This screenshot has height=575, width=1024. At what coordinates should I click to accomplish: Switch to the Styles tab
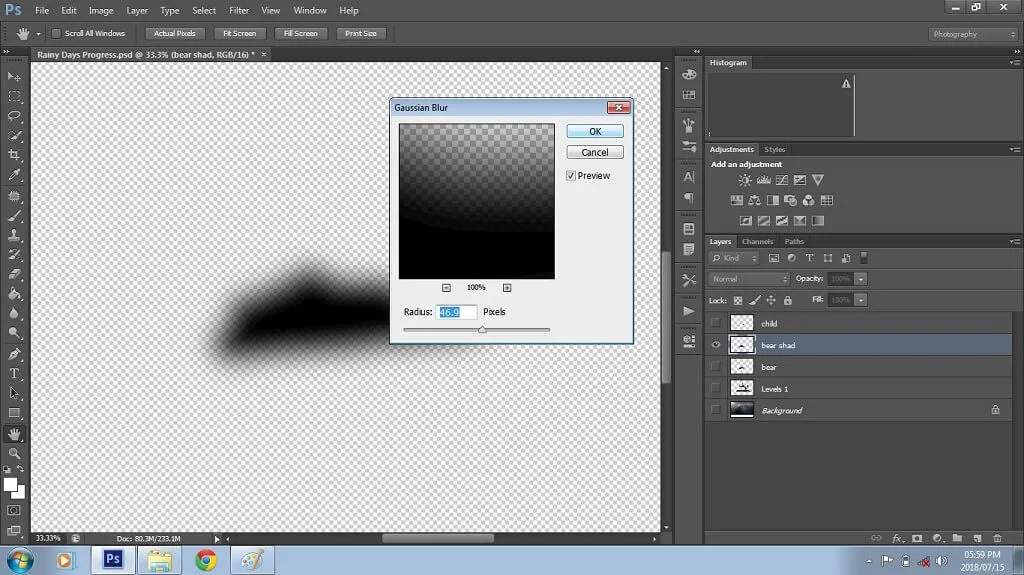775,150
